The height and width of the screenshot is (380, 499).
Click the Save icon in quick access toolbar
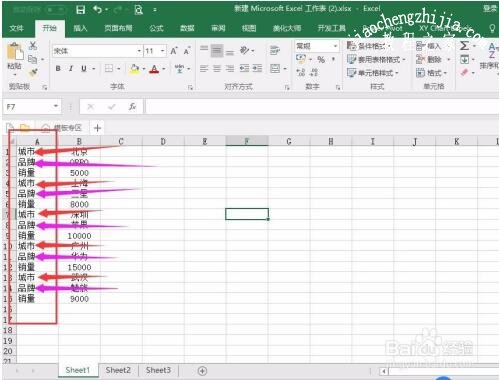coord(80,10)
